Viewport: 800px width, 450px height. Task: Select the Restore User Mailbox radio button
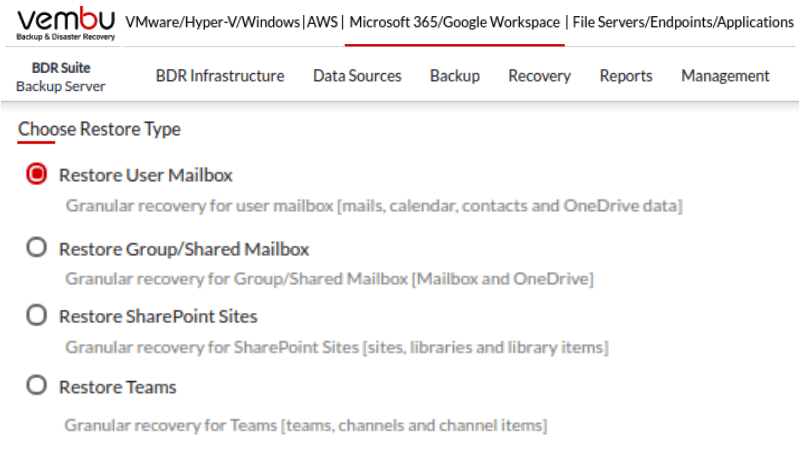click(x=37, y=175)
